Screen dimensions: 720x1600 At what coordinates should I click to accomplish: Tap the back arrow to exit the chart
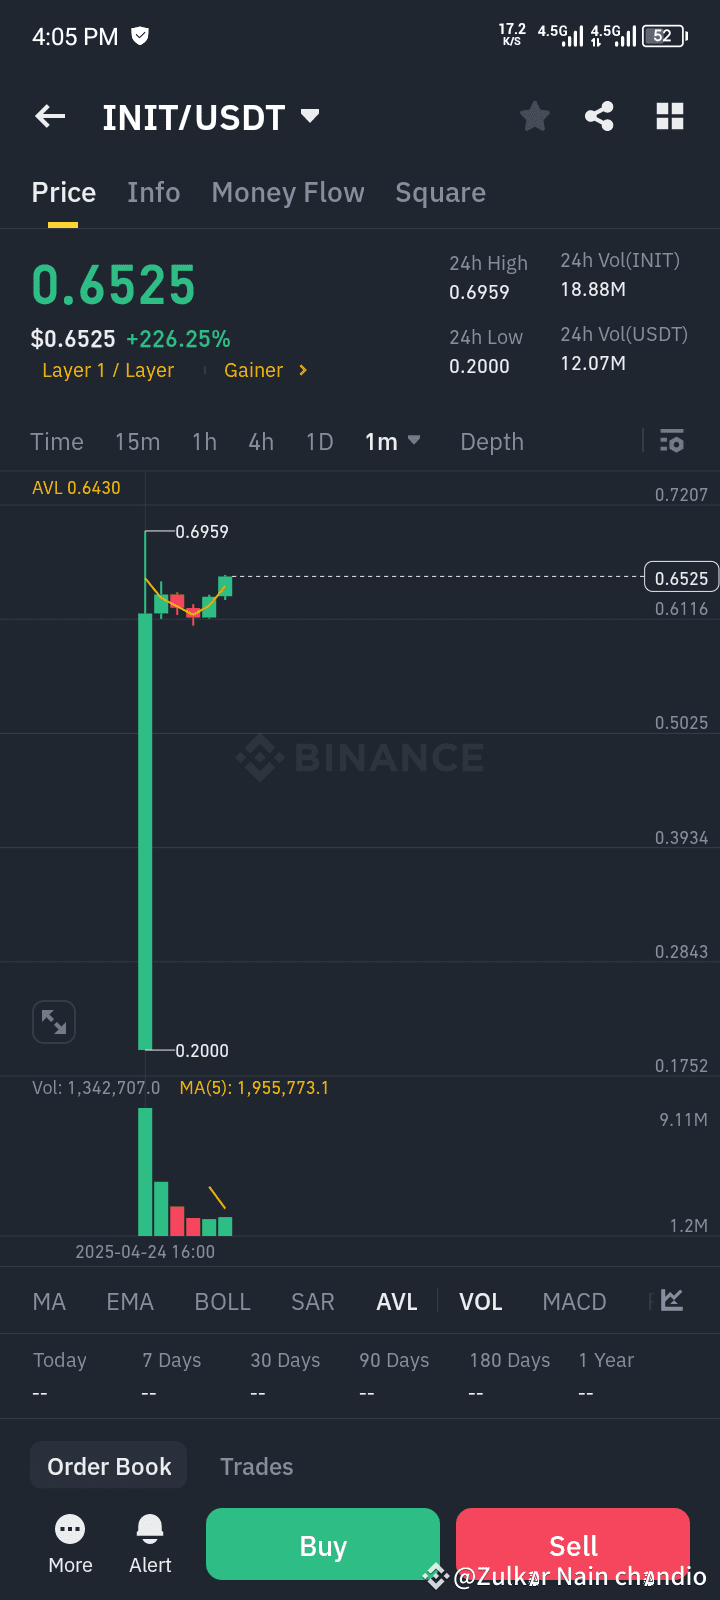pyautogui.click(x=49, y=116)
